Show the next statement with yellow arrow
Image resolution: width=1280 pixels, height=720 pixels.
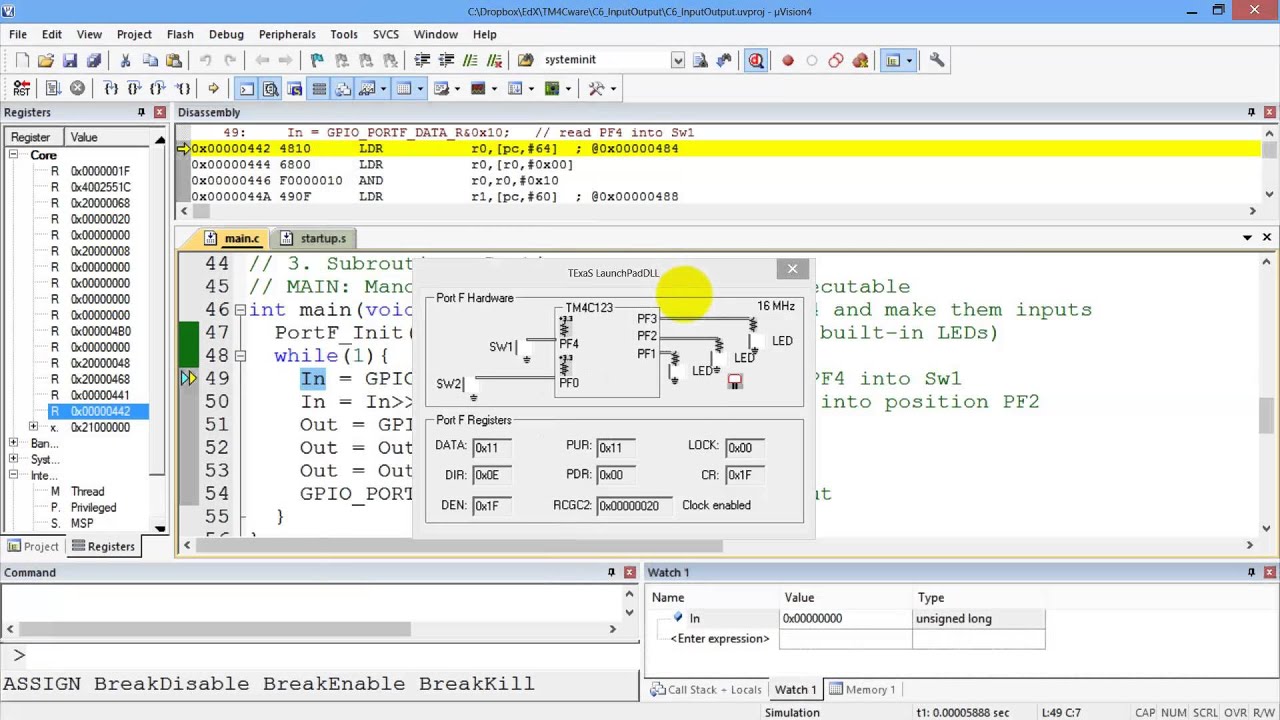tap(213, 89)
